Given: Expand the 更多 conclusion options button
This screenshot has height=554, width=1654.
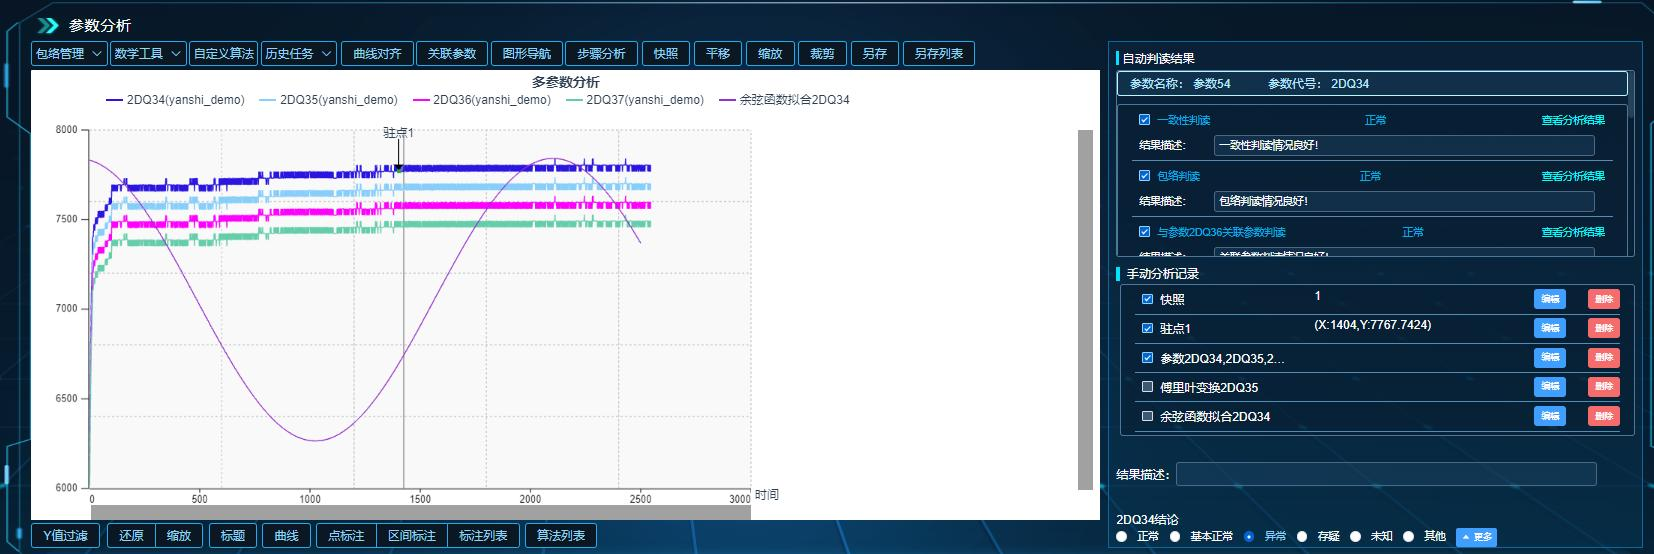Looking at the screenshot, I should pos(1476,537).
